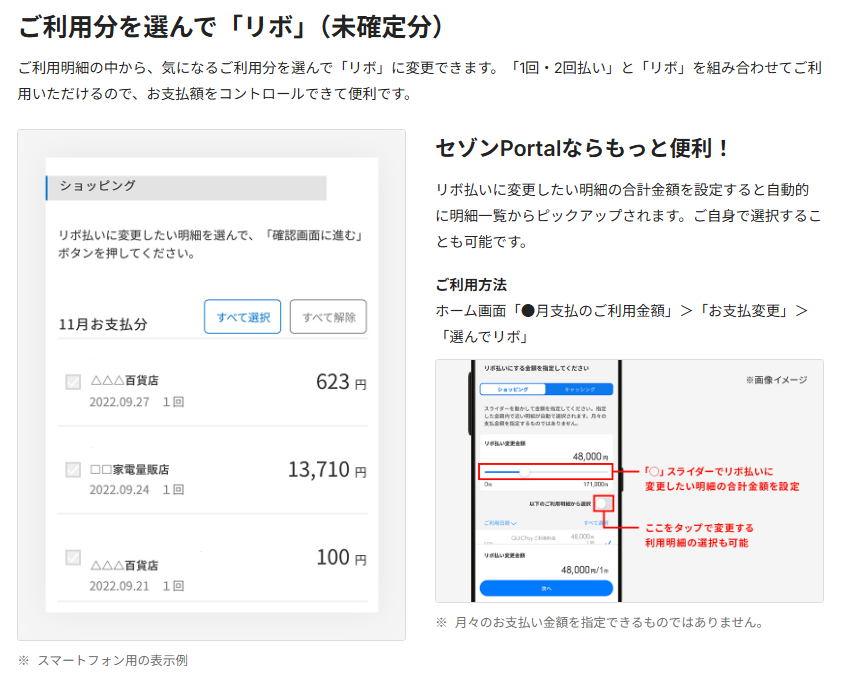856x675 pixels.
Task: Switch to the キャッシング tab
Action: coord(579,389)
